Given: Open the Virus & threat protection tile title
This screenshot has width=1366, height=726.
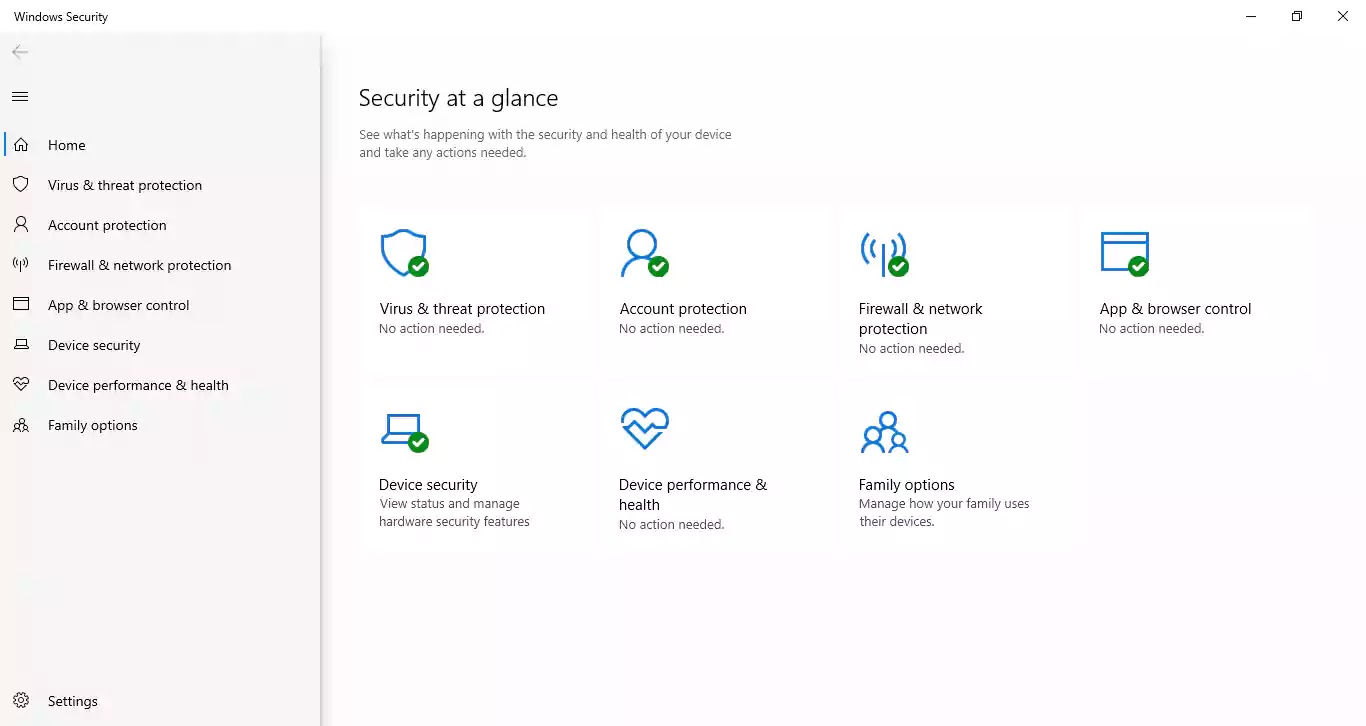Looking at the screenshot, I should pos(462,309).
